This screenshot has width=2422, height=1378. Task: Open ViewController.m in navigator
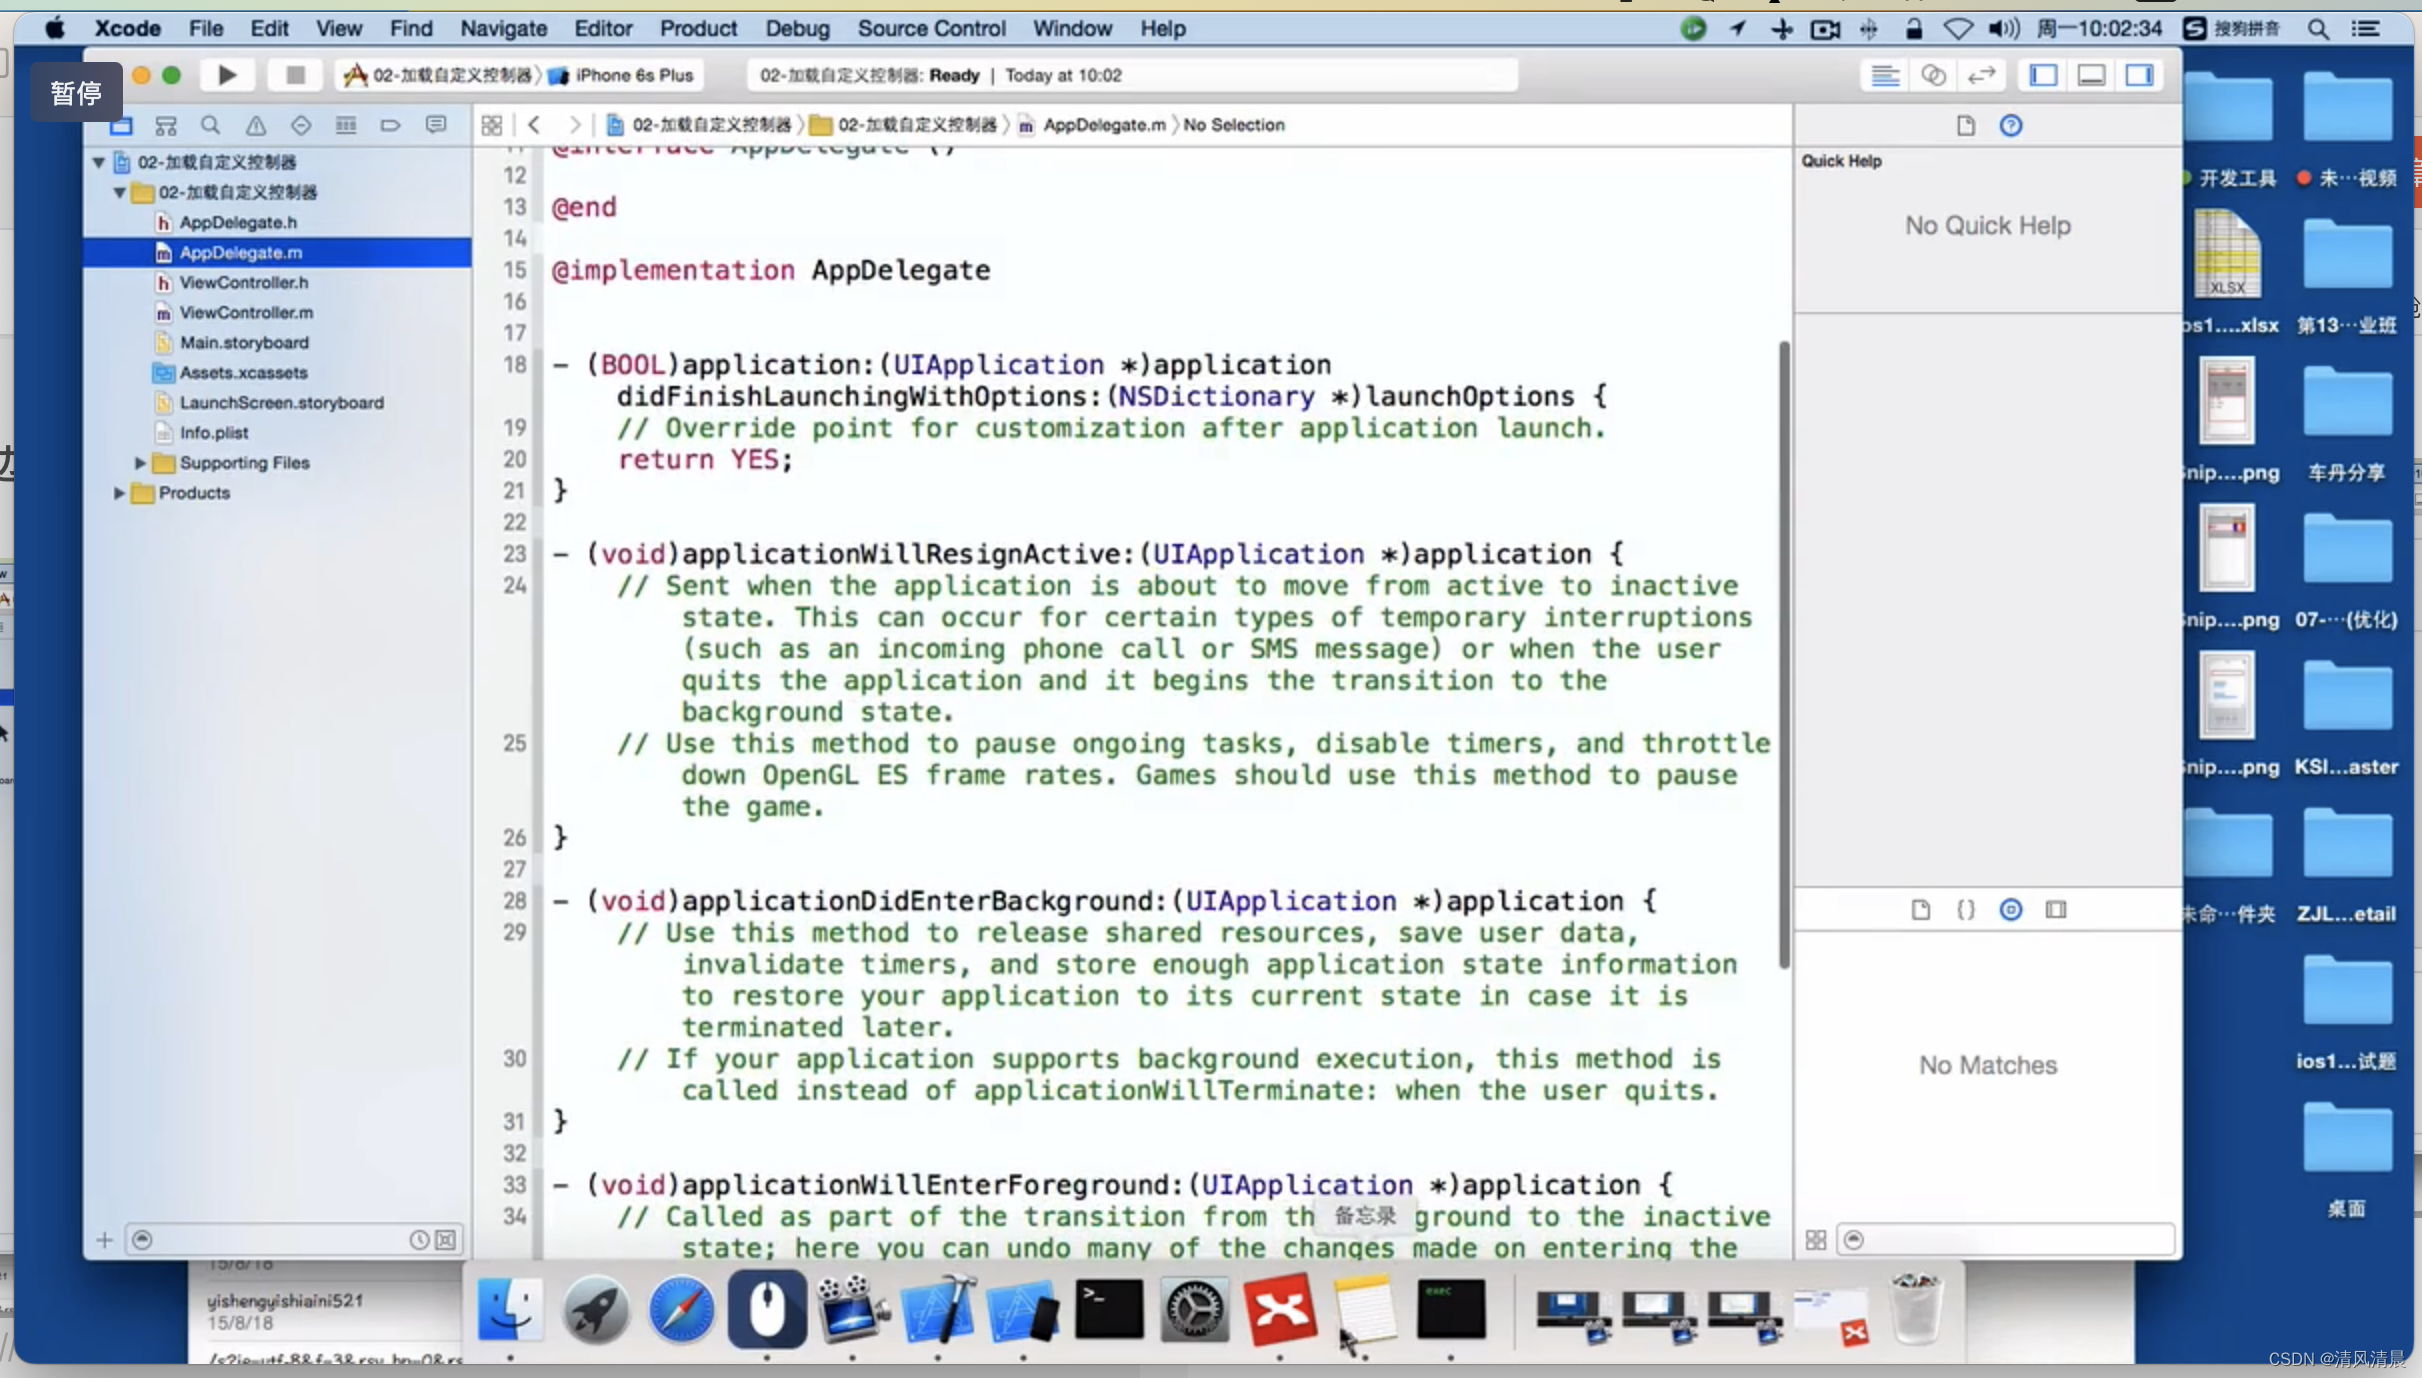[246, 313]
